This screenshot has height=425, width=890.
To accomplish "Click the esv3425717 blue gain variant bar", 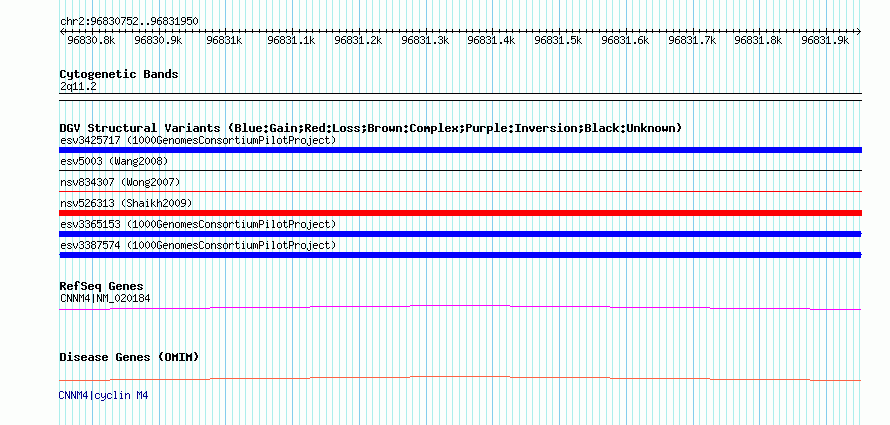I will (460, 150).
